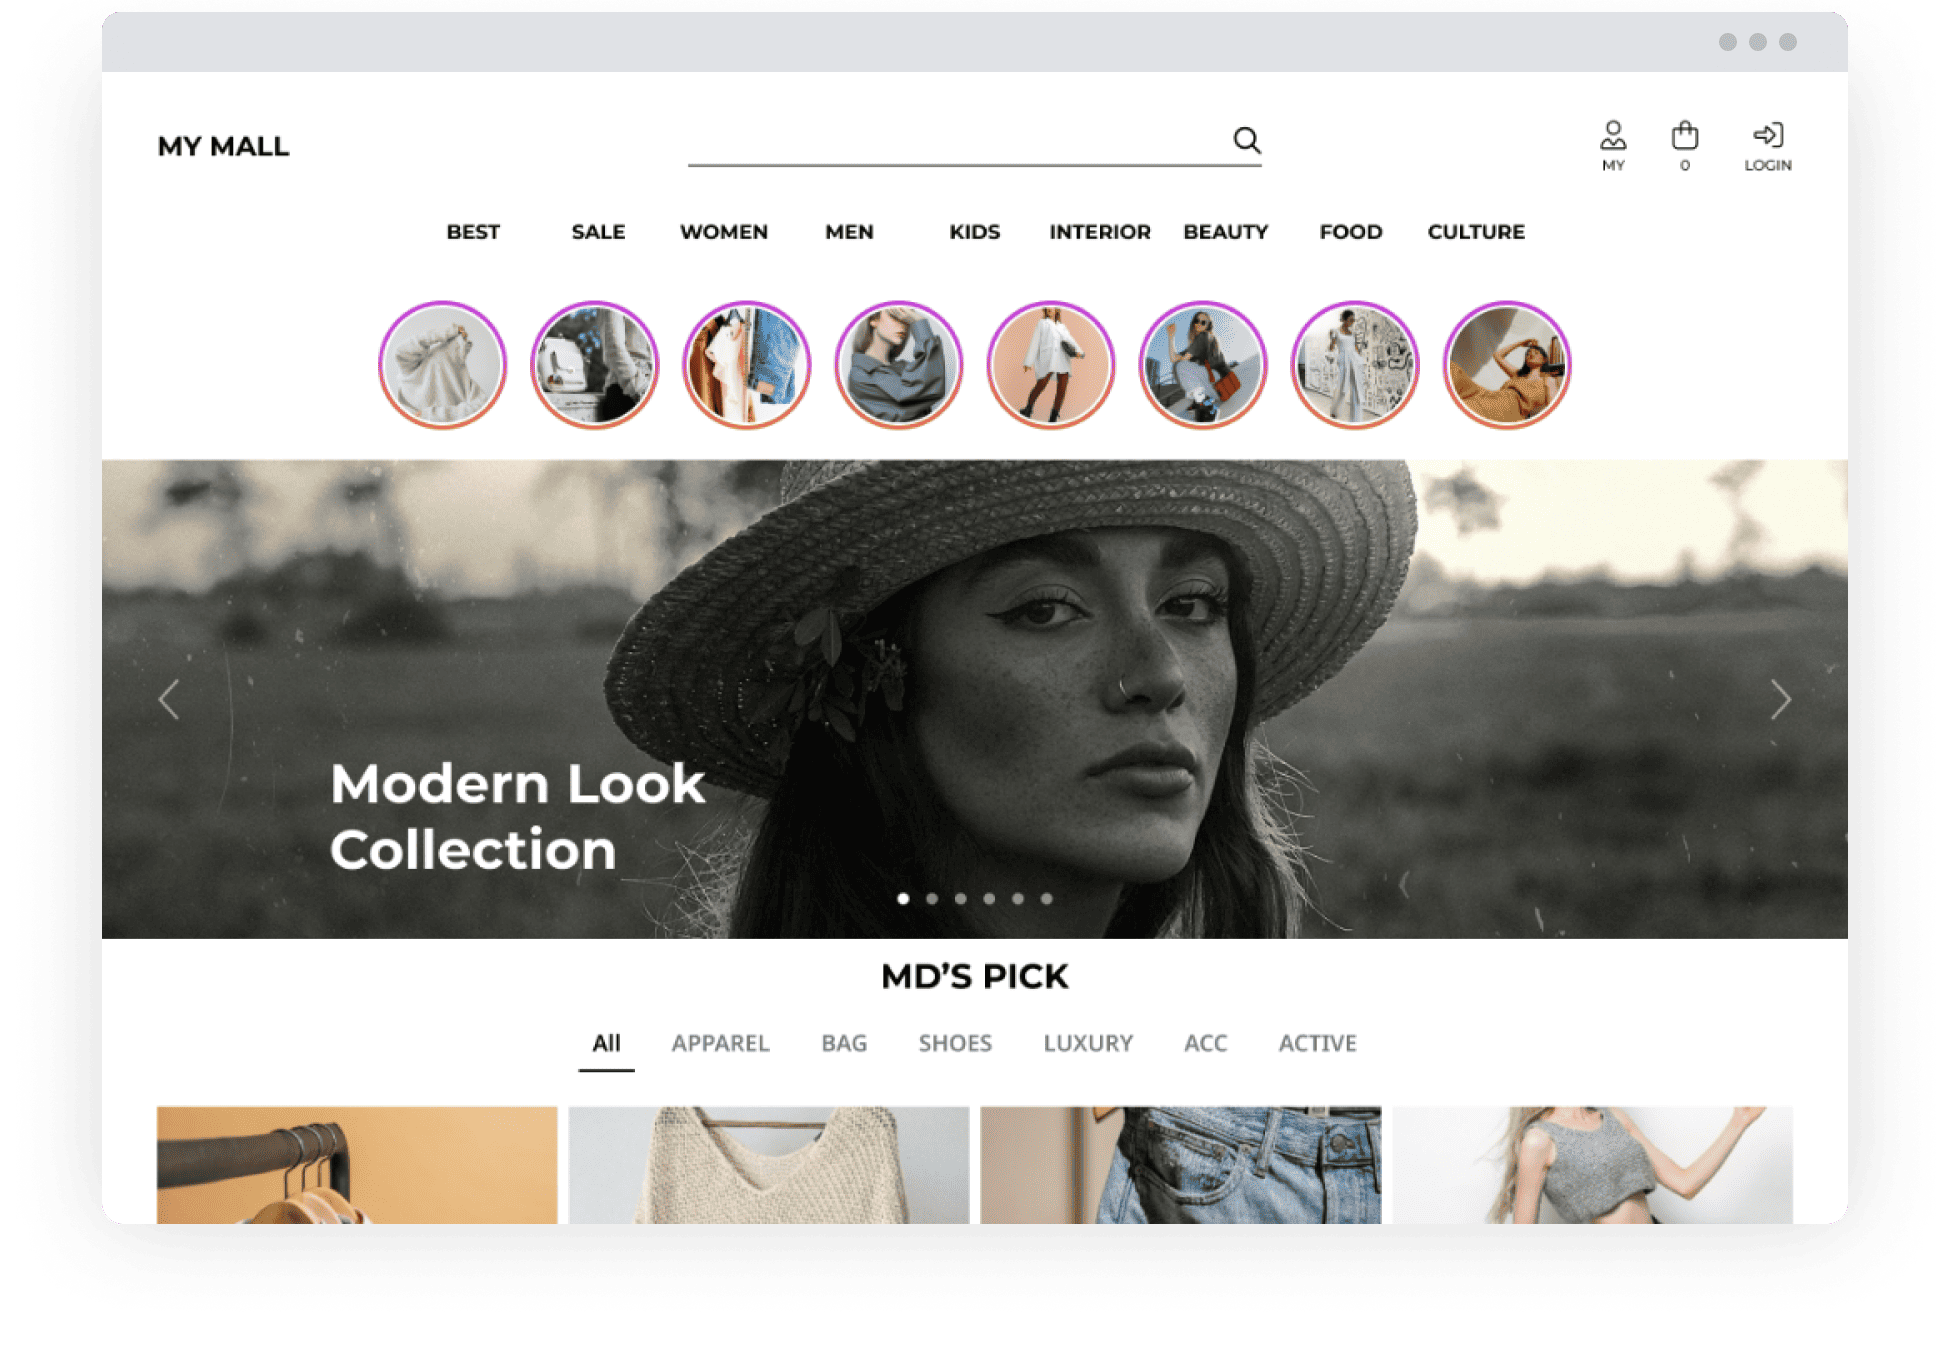Click the search magnifier icon
Image resolution: width=1950 pixels, height=1356 pixels.
point(1246,140)
